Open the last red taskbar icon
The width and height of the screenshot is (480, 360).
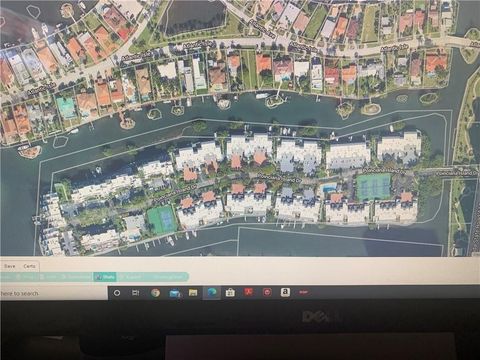(303, 292)
